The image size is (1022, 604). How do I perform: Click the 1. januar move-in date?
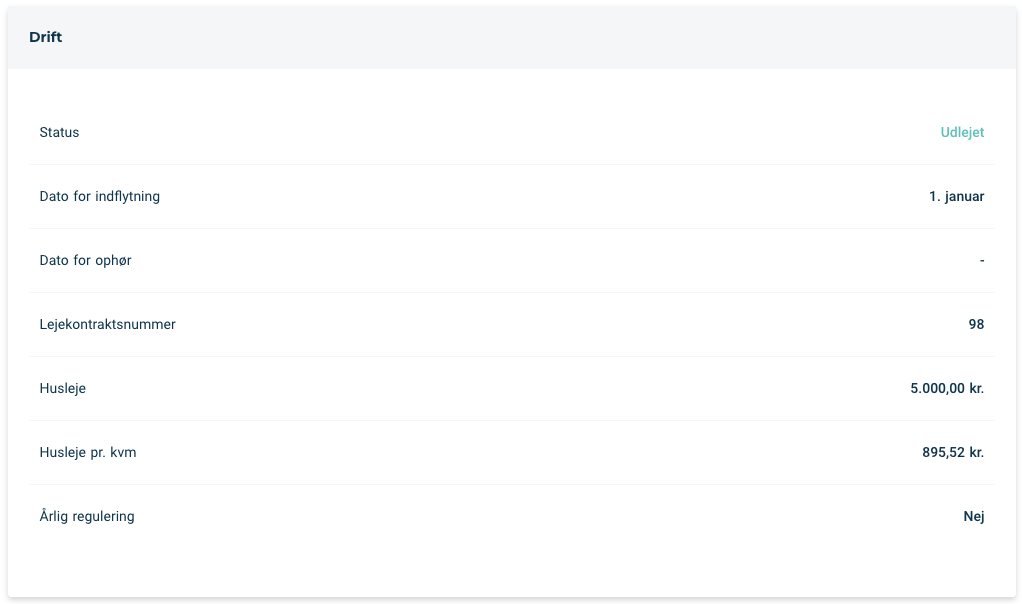(956, 196)
